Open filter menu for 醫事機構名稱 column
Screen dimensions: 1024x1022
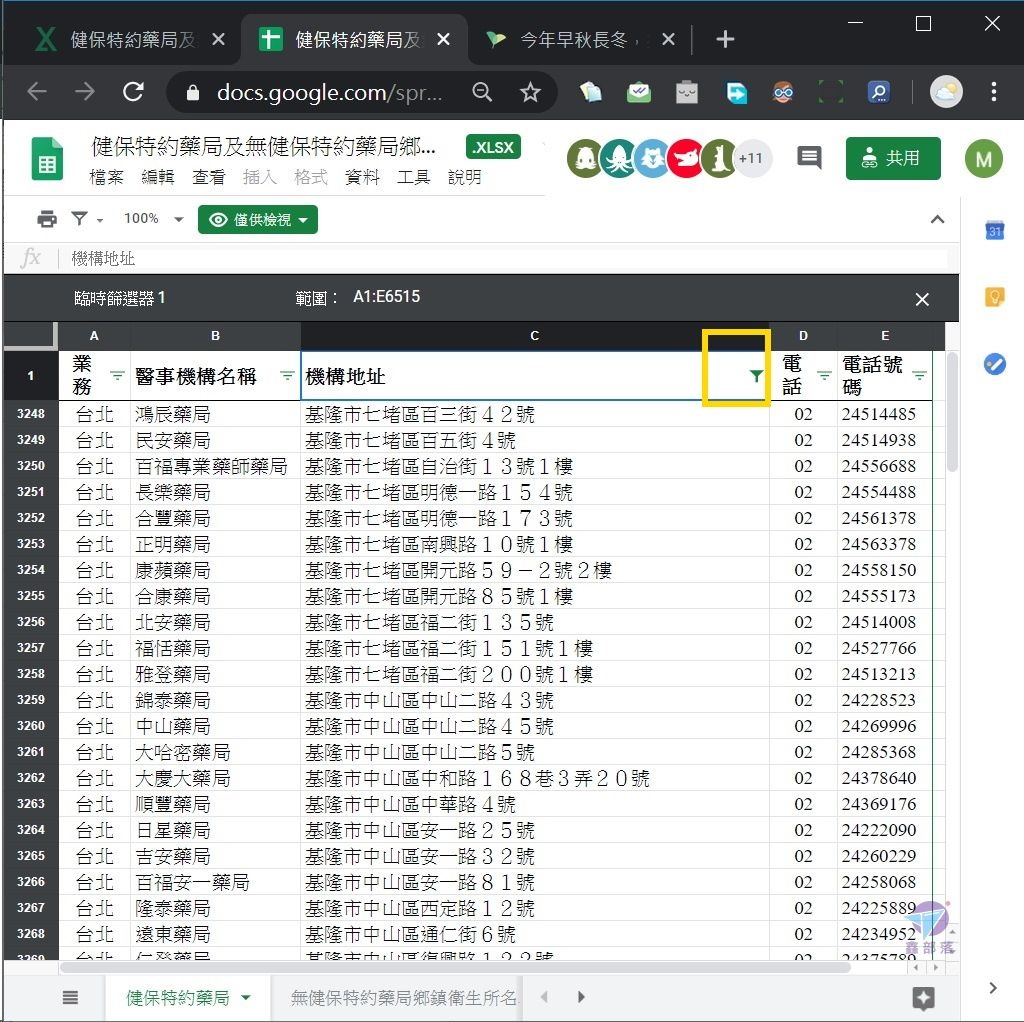(x=287, y=375)
